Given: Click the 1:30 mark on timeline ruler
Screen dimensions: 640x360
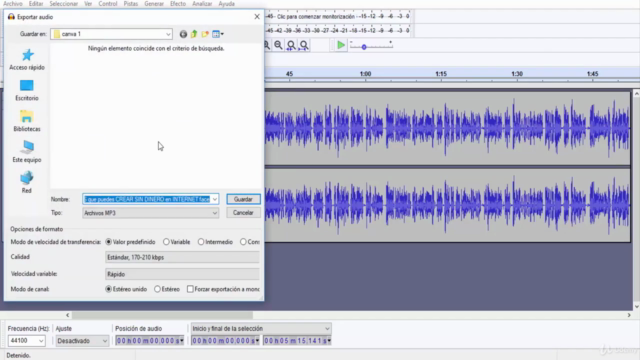Looking at the screenshot, I should 517,74.
